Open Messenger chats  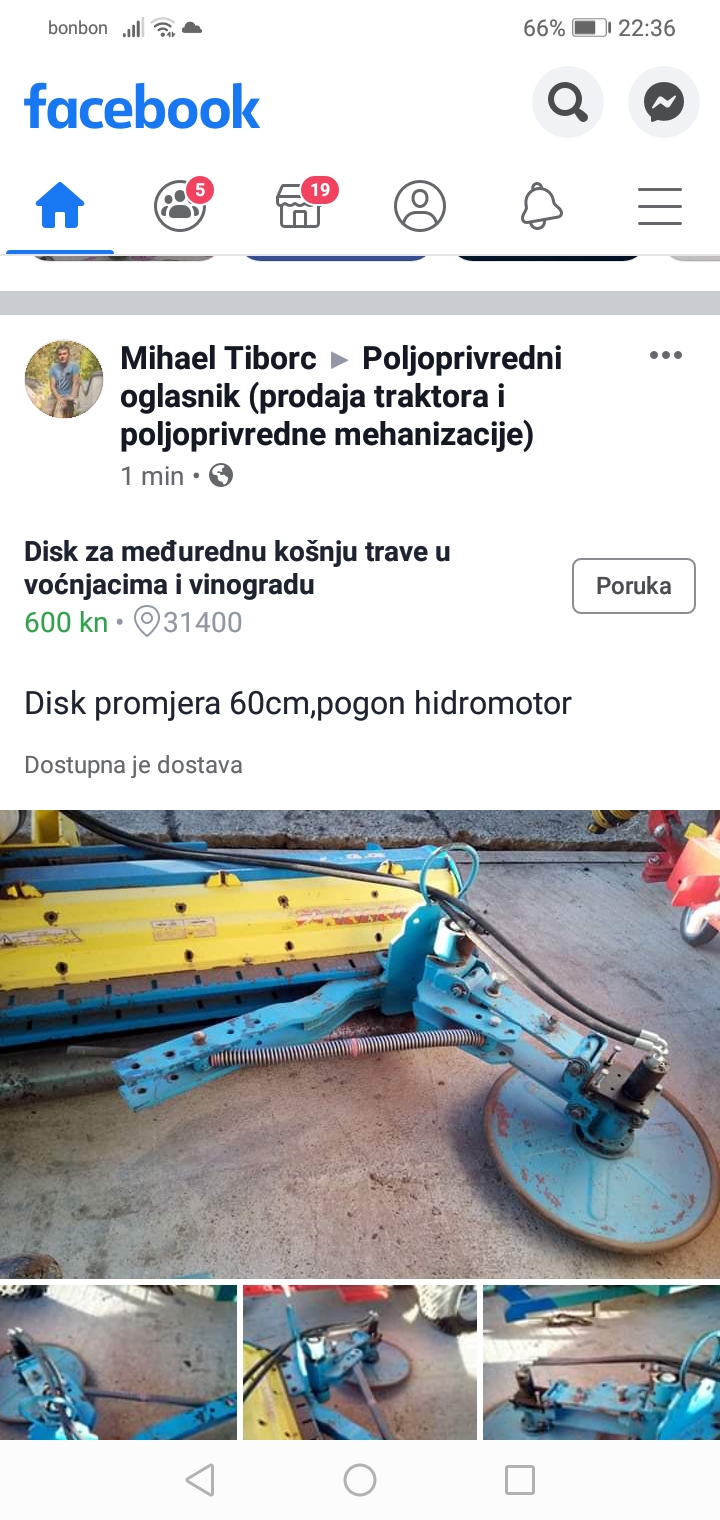[664, 102]
